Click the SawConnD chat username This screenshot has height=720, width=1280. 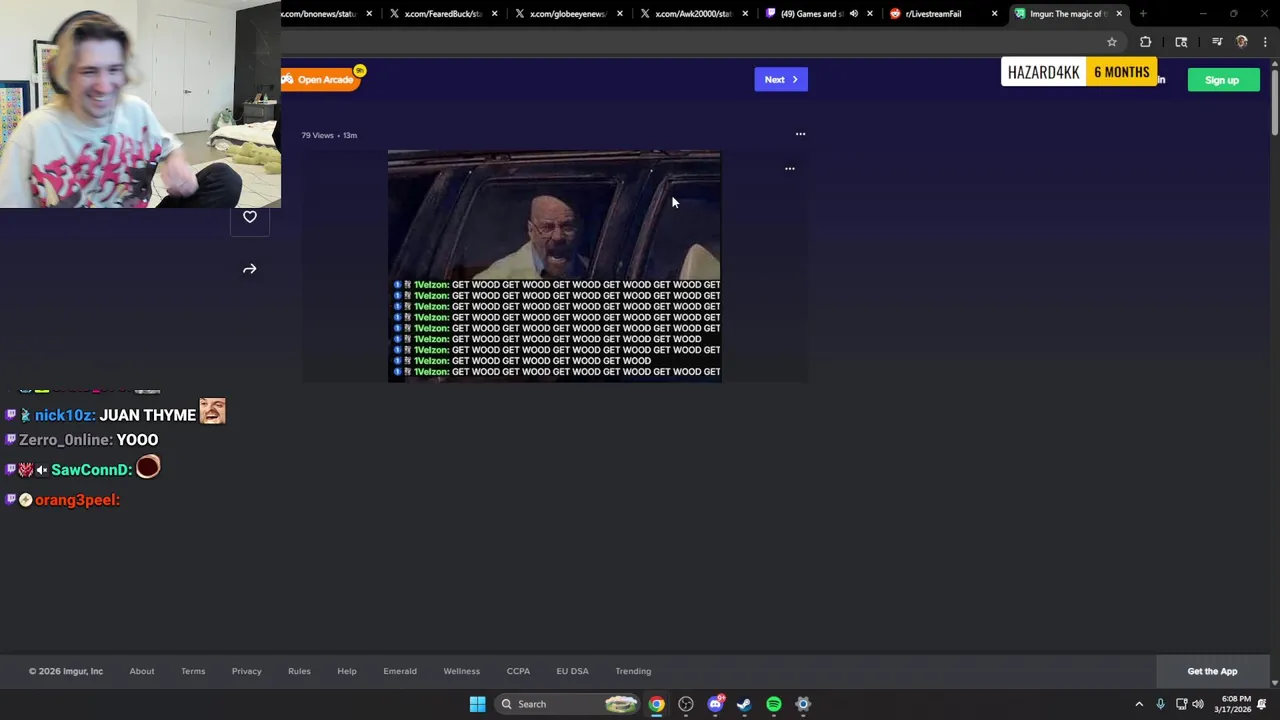click(x=91, y=470)
